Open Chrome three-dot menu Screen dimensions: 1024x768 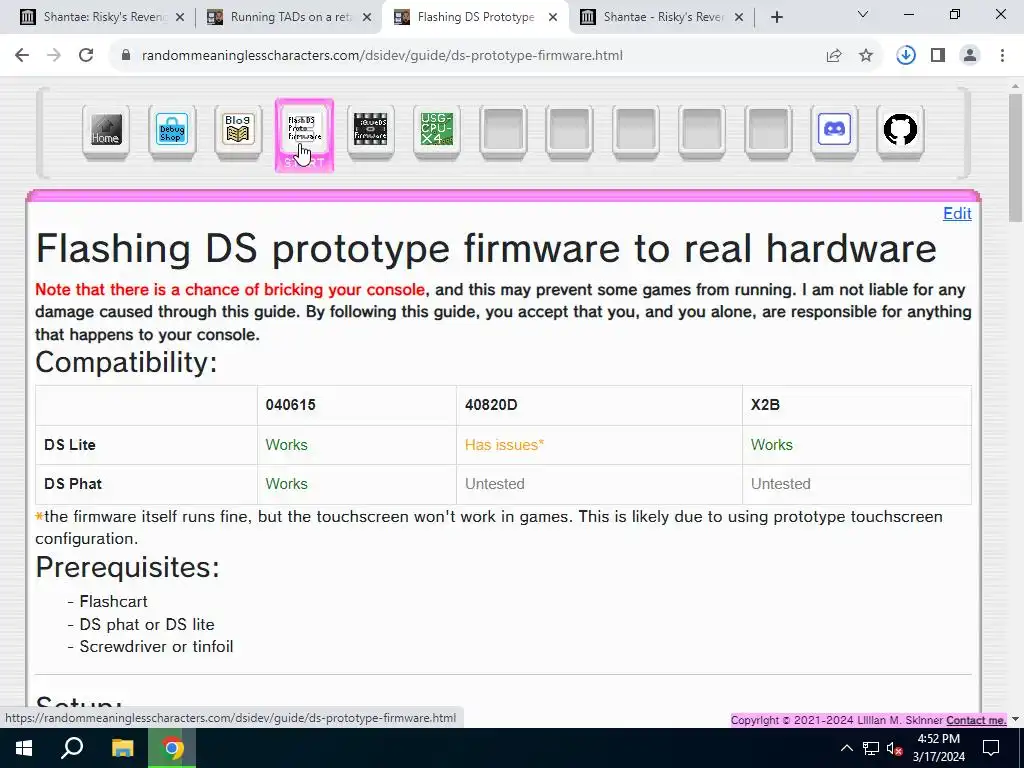point(1002,56)
